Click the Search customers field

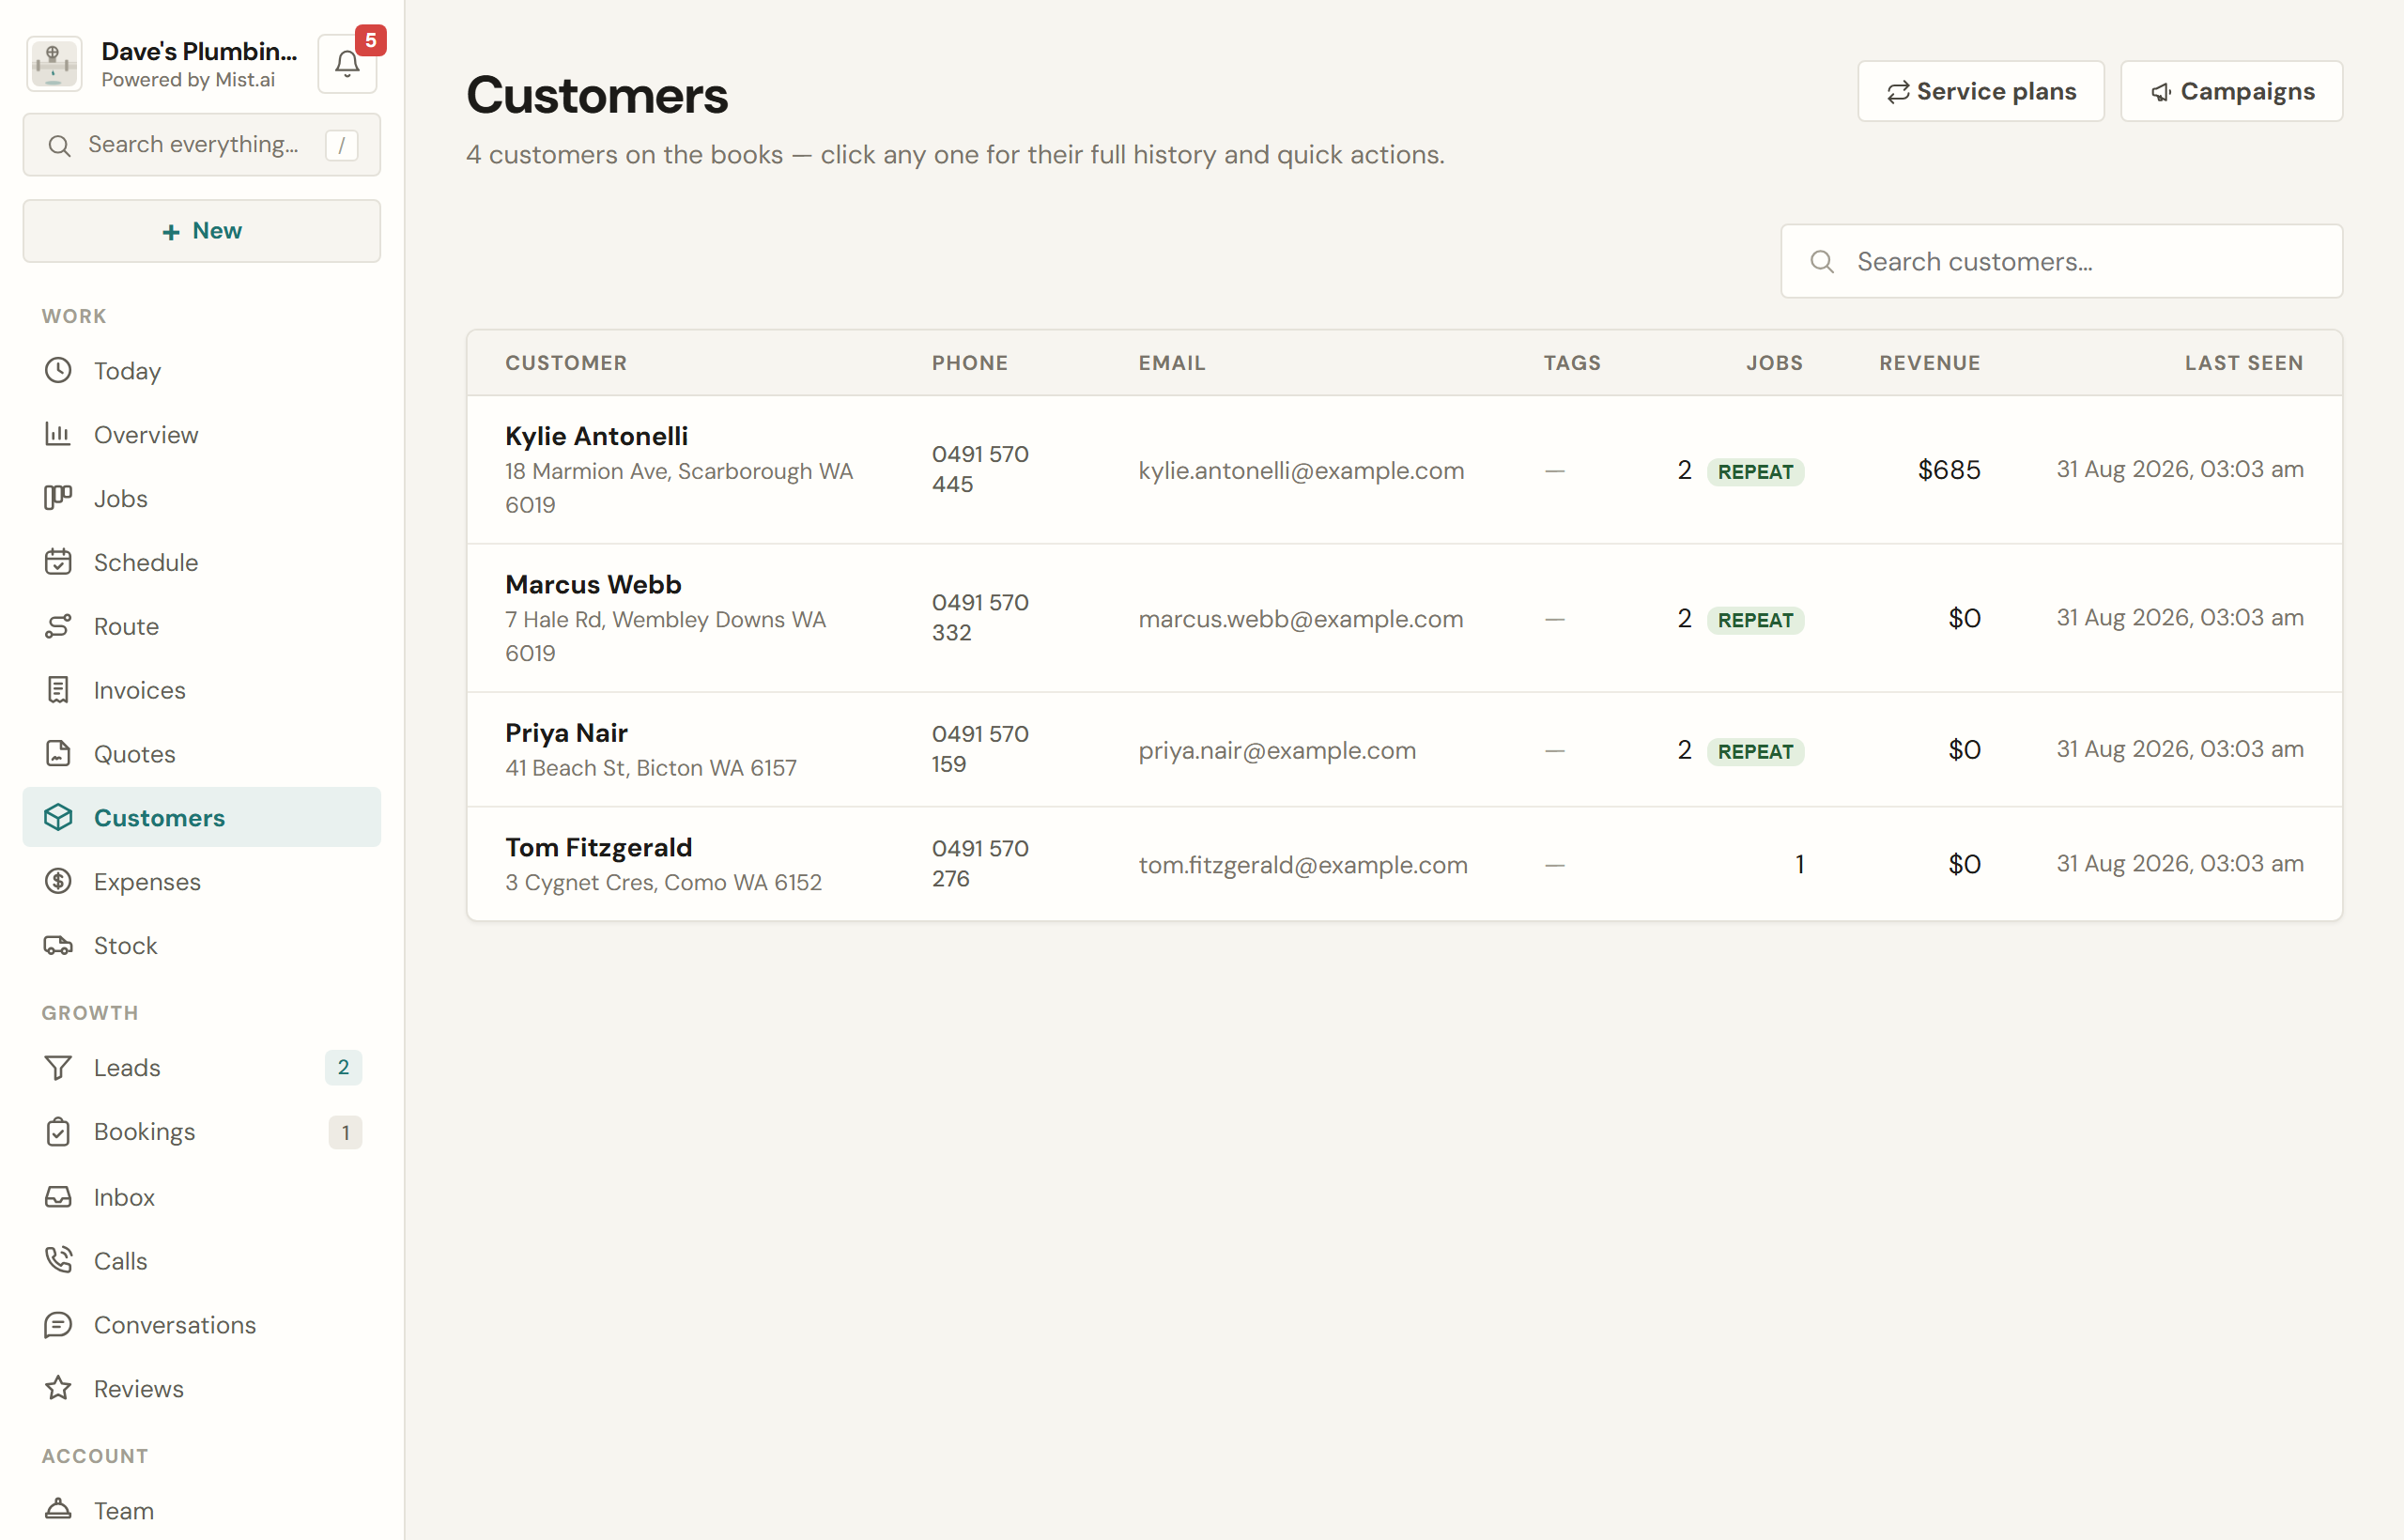(2061, 261)
